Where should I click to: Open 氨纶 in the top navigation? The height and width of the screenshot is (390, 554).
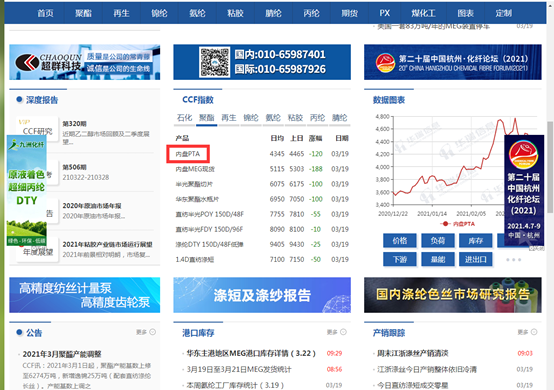197,13
